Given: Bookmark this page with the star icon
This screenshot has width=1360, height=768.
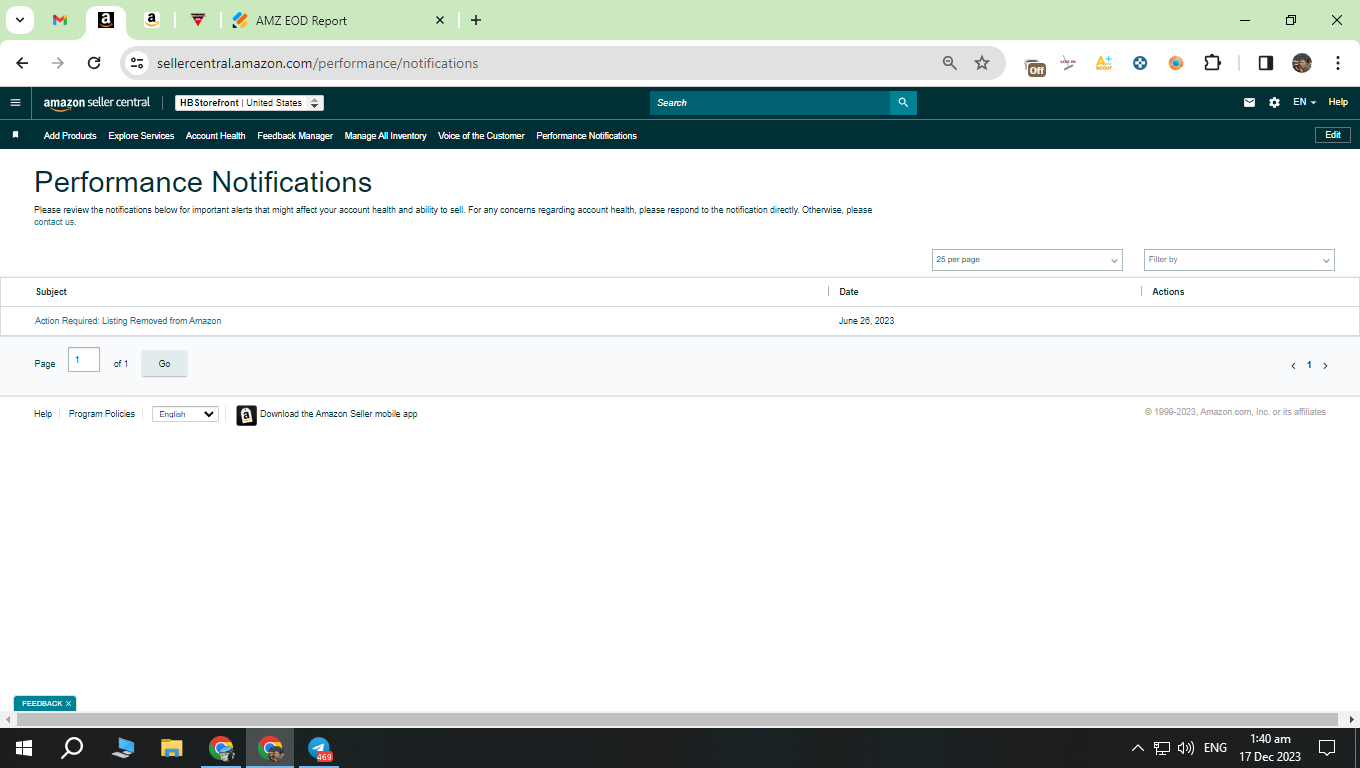Looking at the screenshot, I should pyautogui.click(x=982, y=63).
